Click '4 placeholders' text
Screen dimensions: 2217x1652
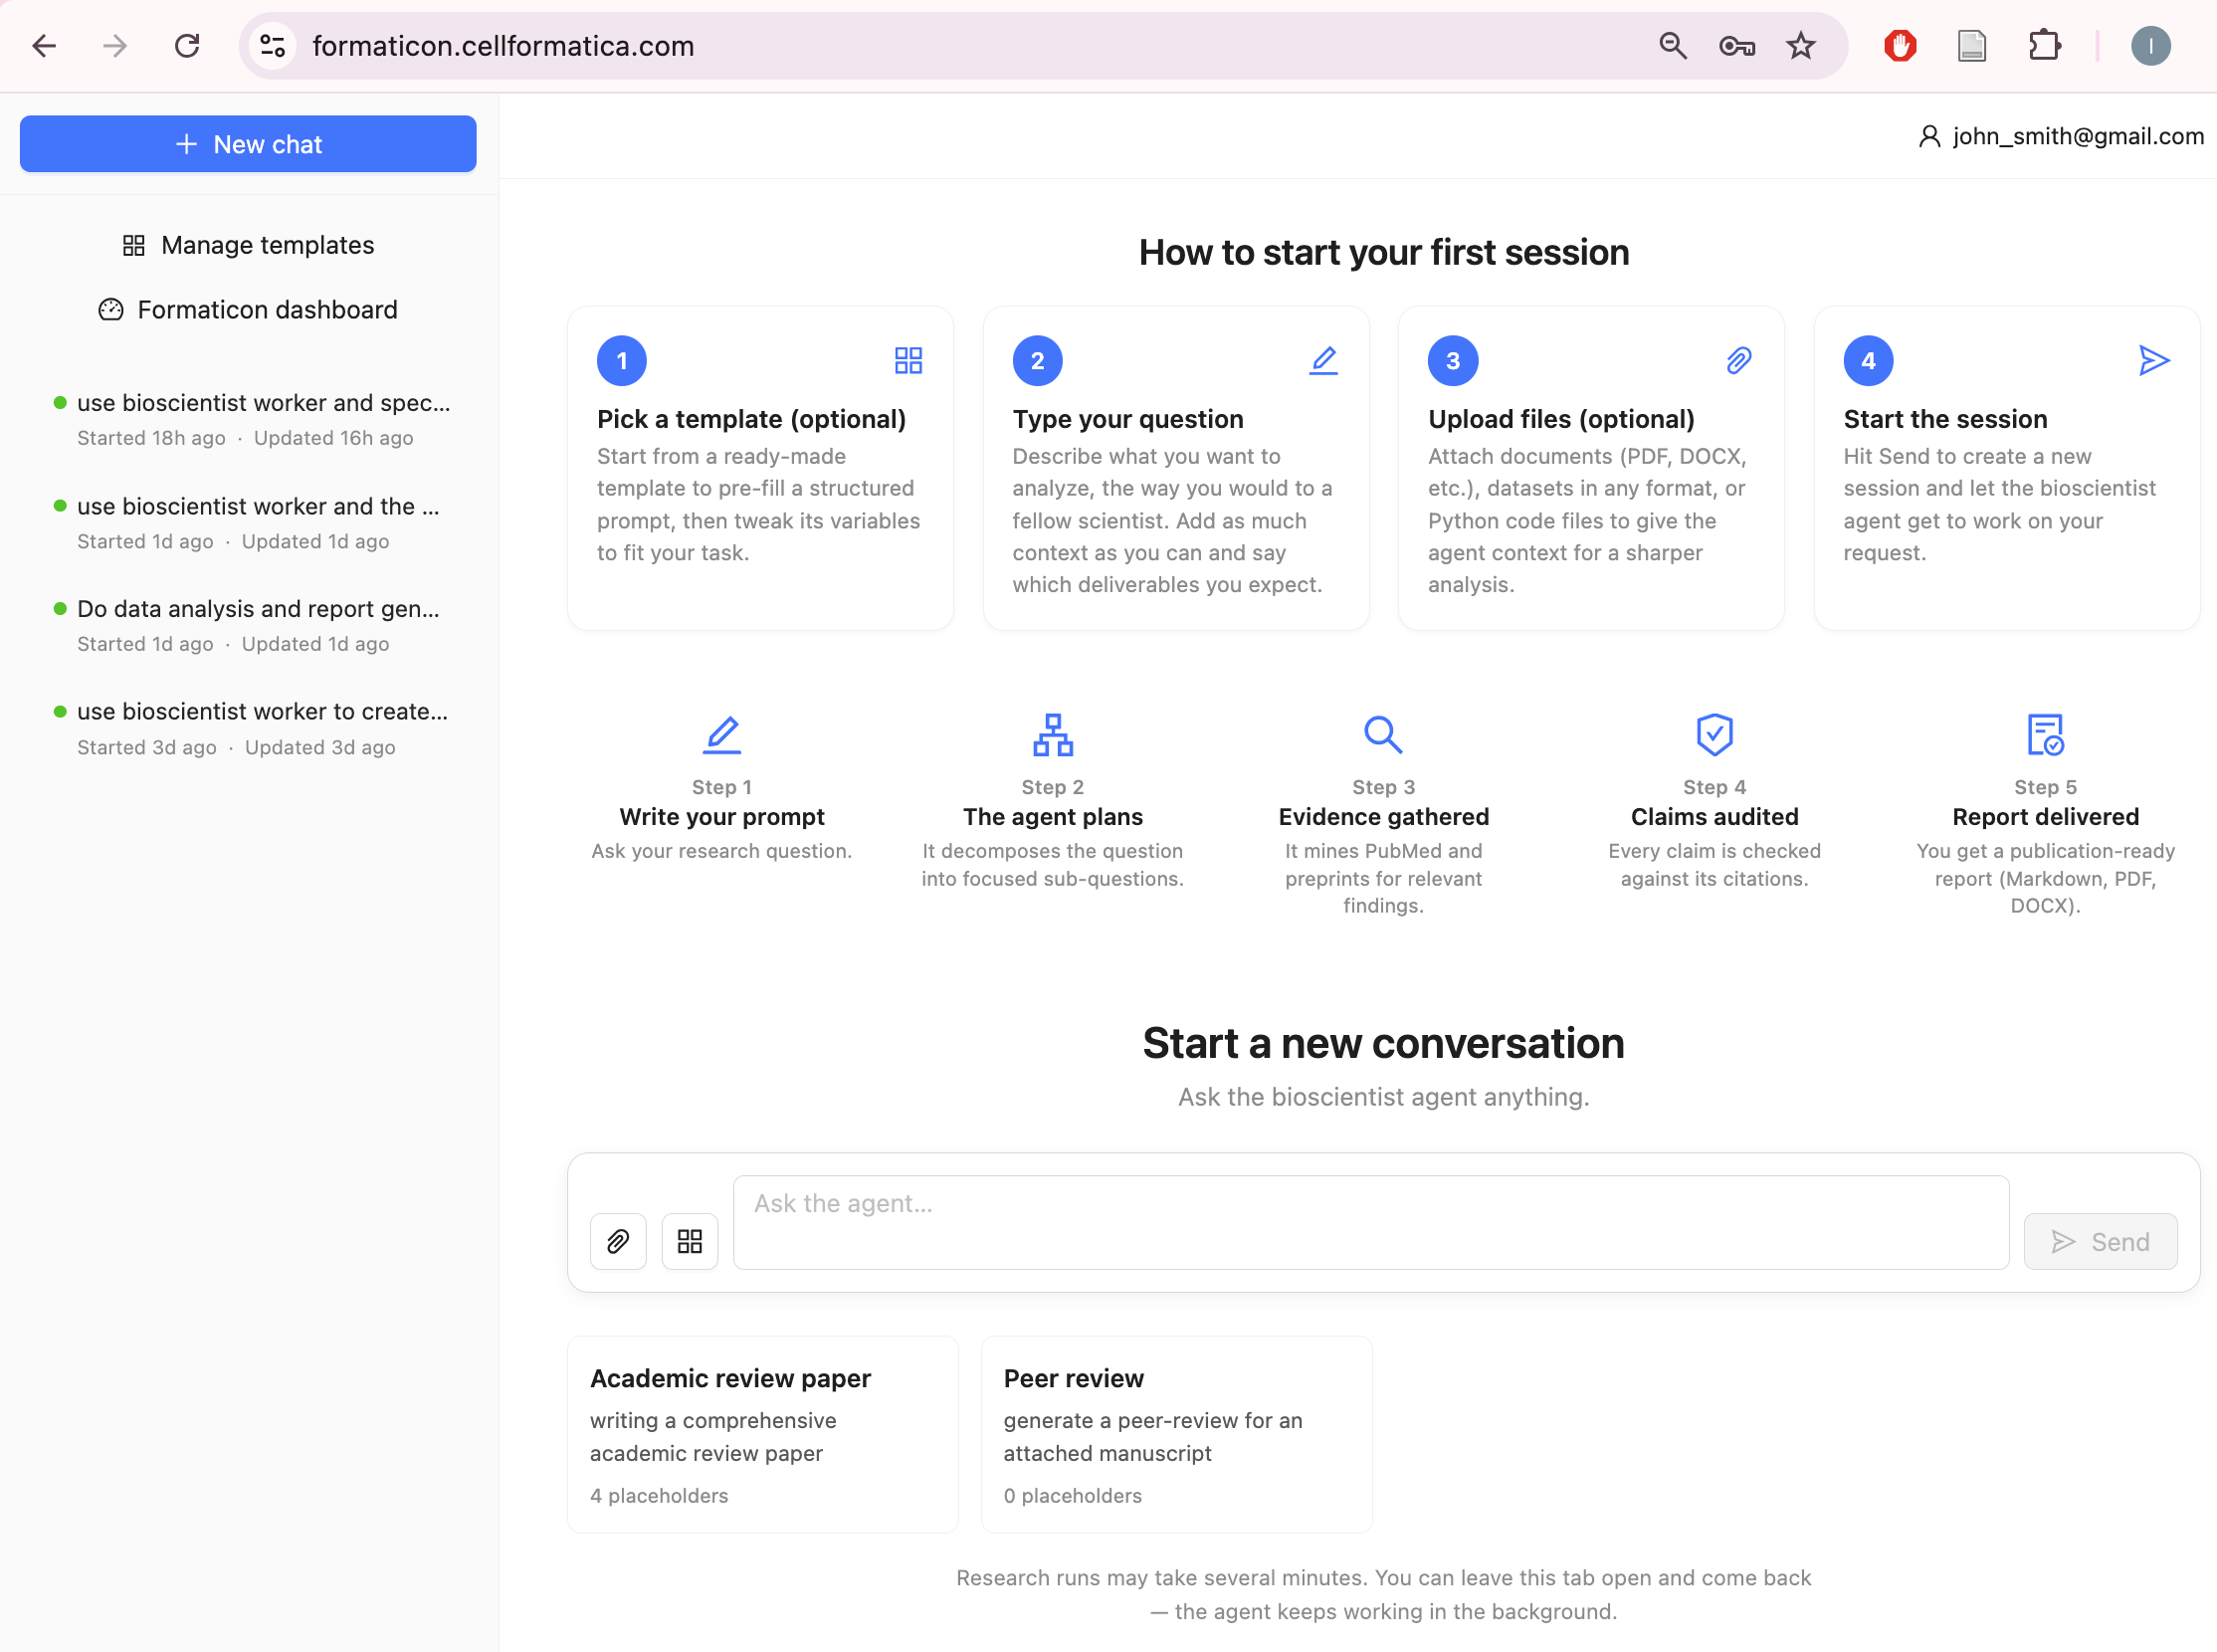659,1496
